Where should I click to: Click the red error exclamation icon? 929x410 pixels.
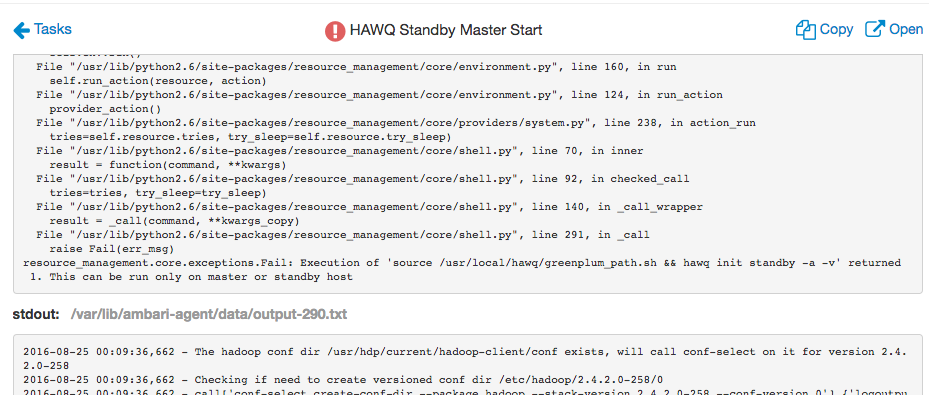coord(335,30)
